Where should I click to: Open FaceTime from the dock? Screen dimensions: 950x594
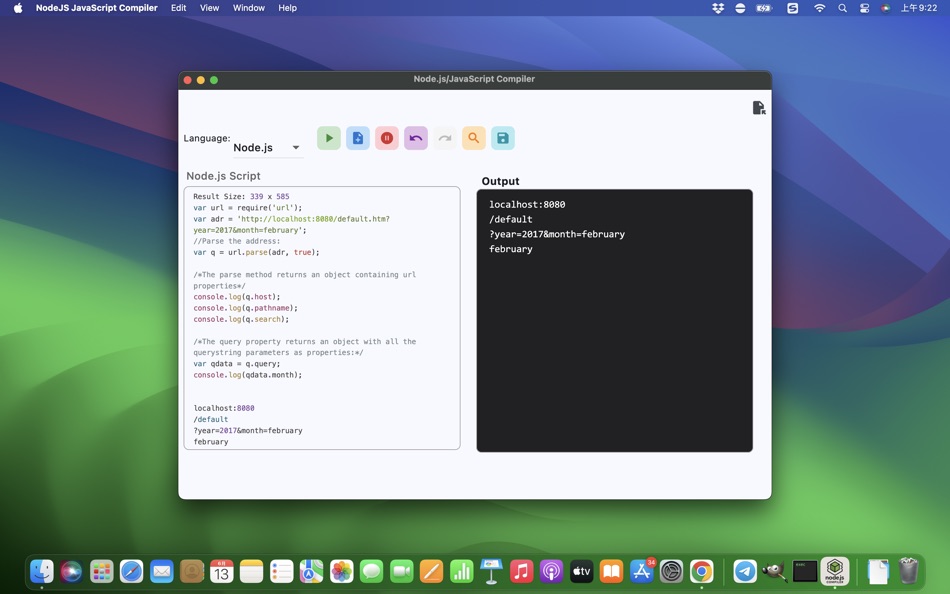402,571
